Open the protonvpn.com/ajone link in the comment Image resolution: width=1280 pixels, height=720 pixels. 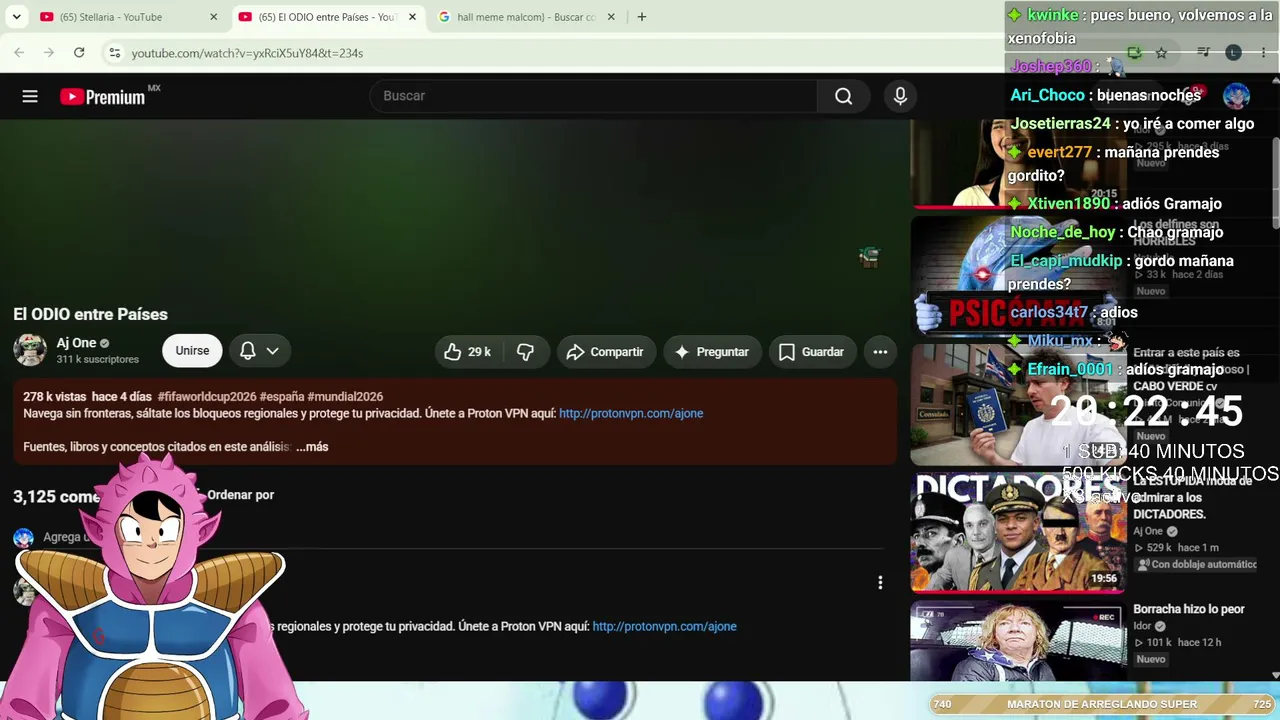tap(664, 627)
